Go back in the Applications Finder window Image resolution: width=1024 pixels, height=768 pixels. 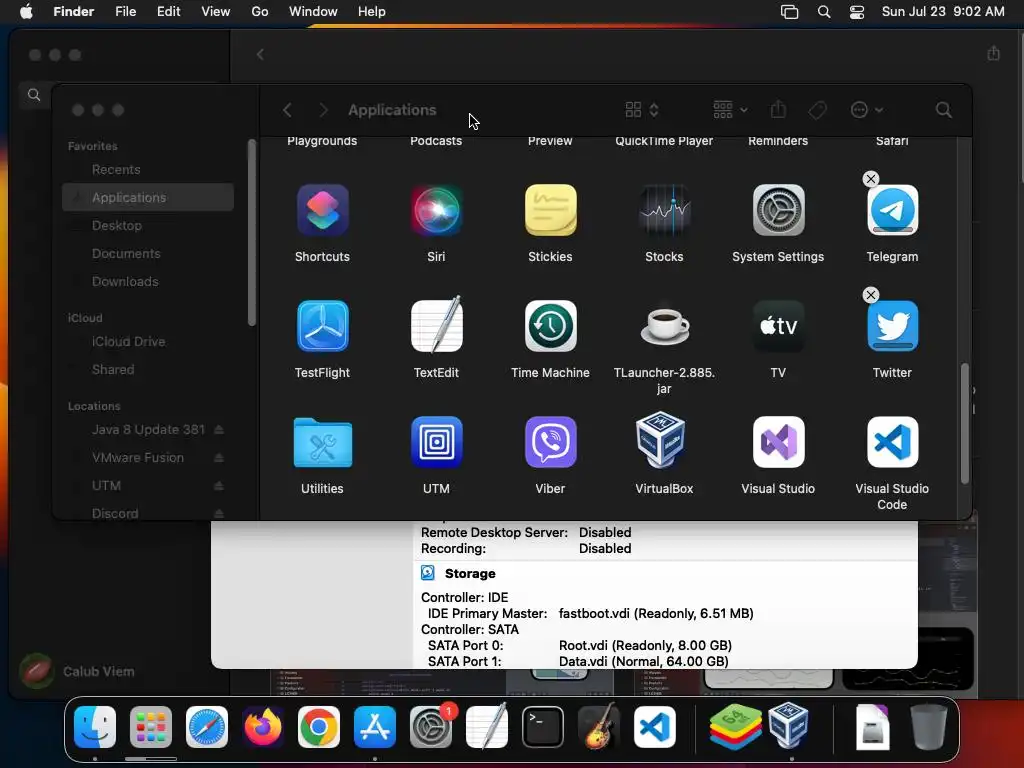(287, 110)
